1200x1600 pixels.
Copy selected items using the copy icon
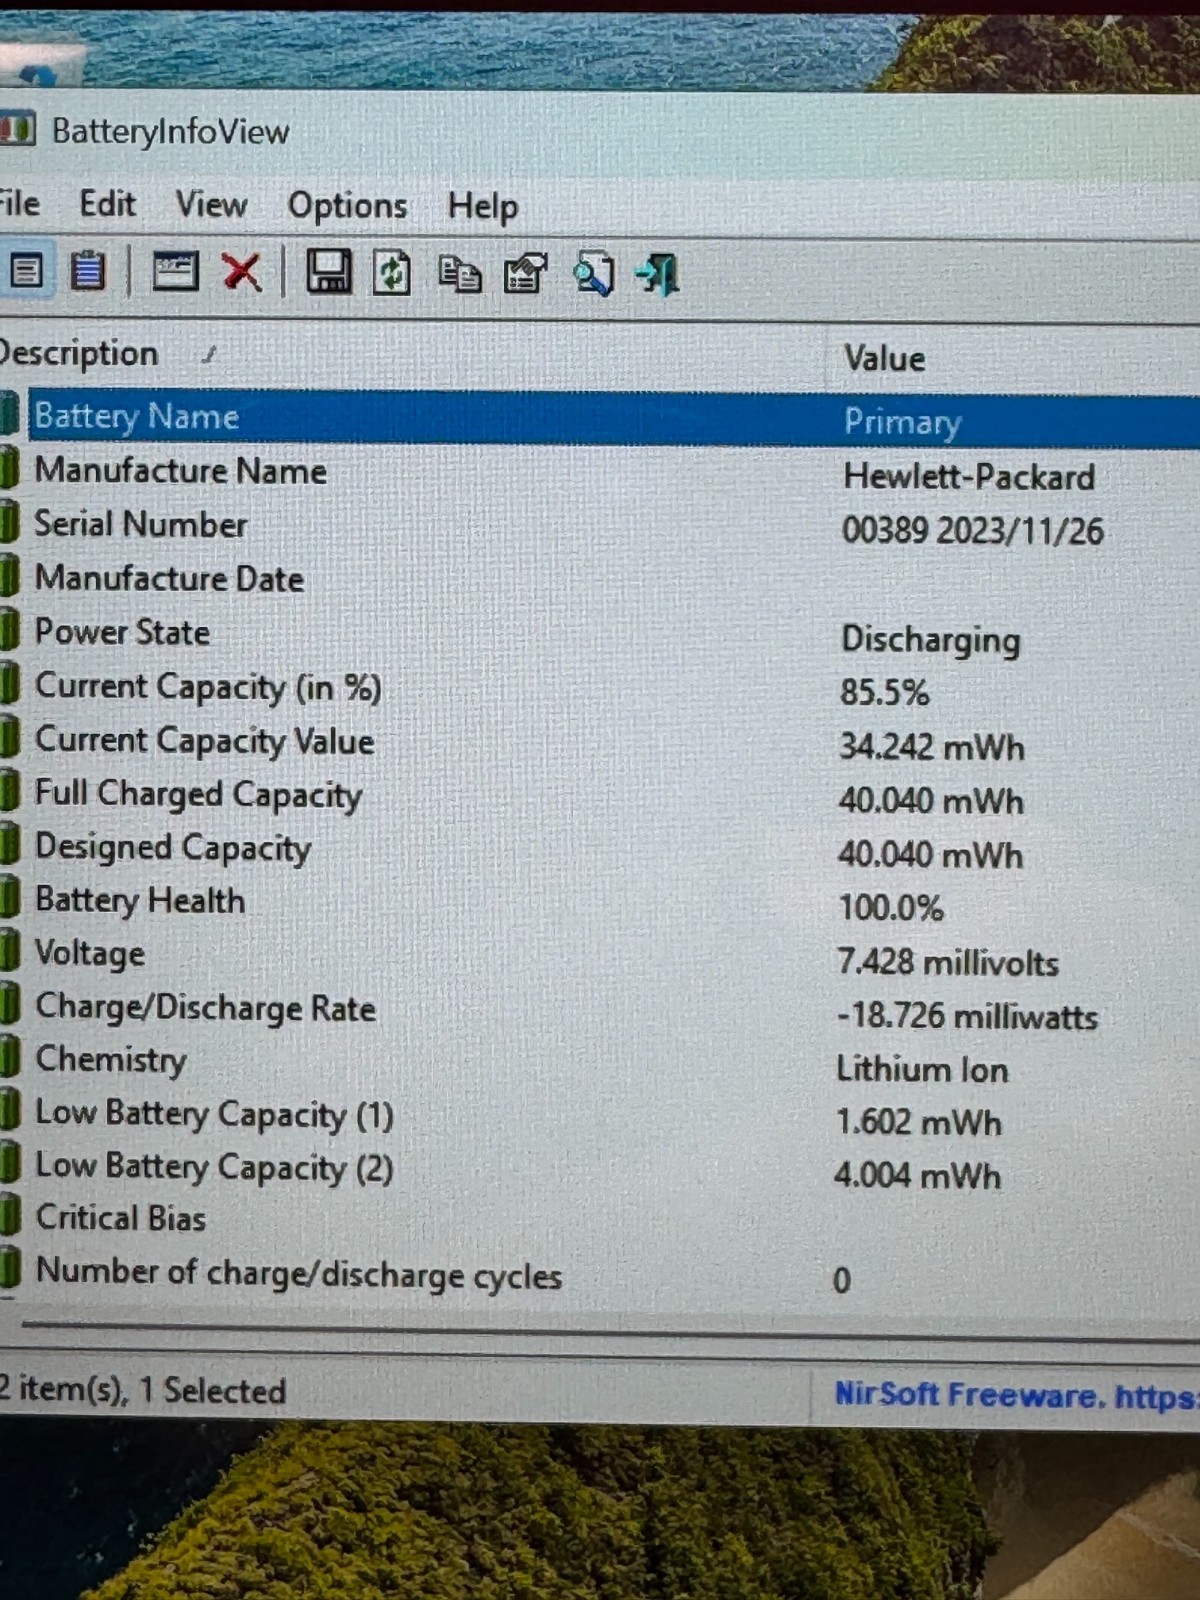click(x=460, y=274)
